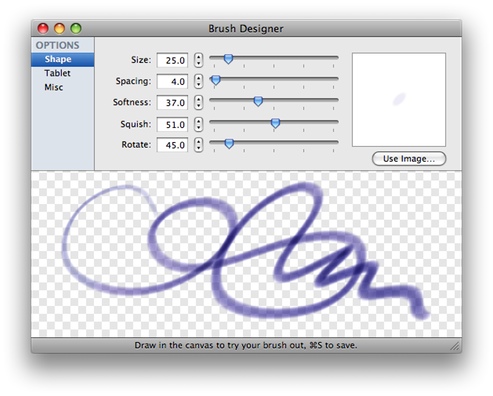This screenshot has width=493, height=396.
Task: Click the Rotate stepper arrows
Action: tap(199, 145)
